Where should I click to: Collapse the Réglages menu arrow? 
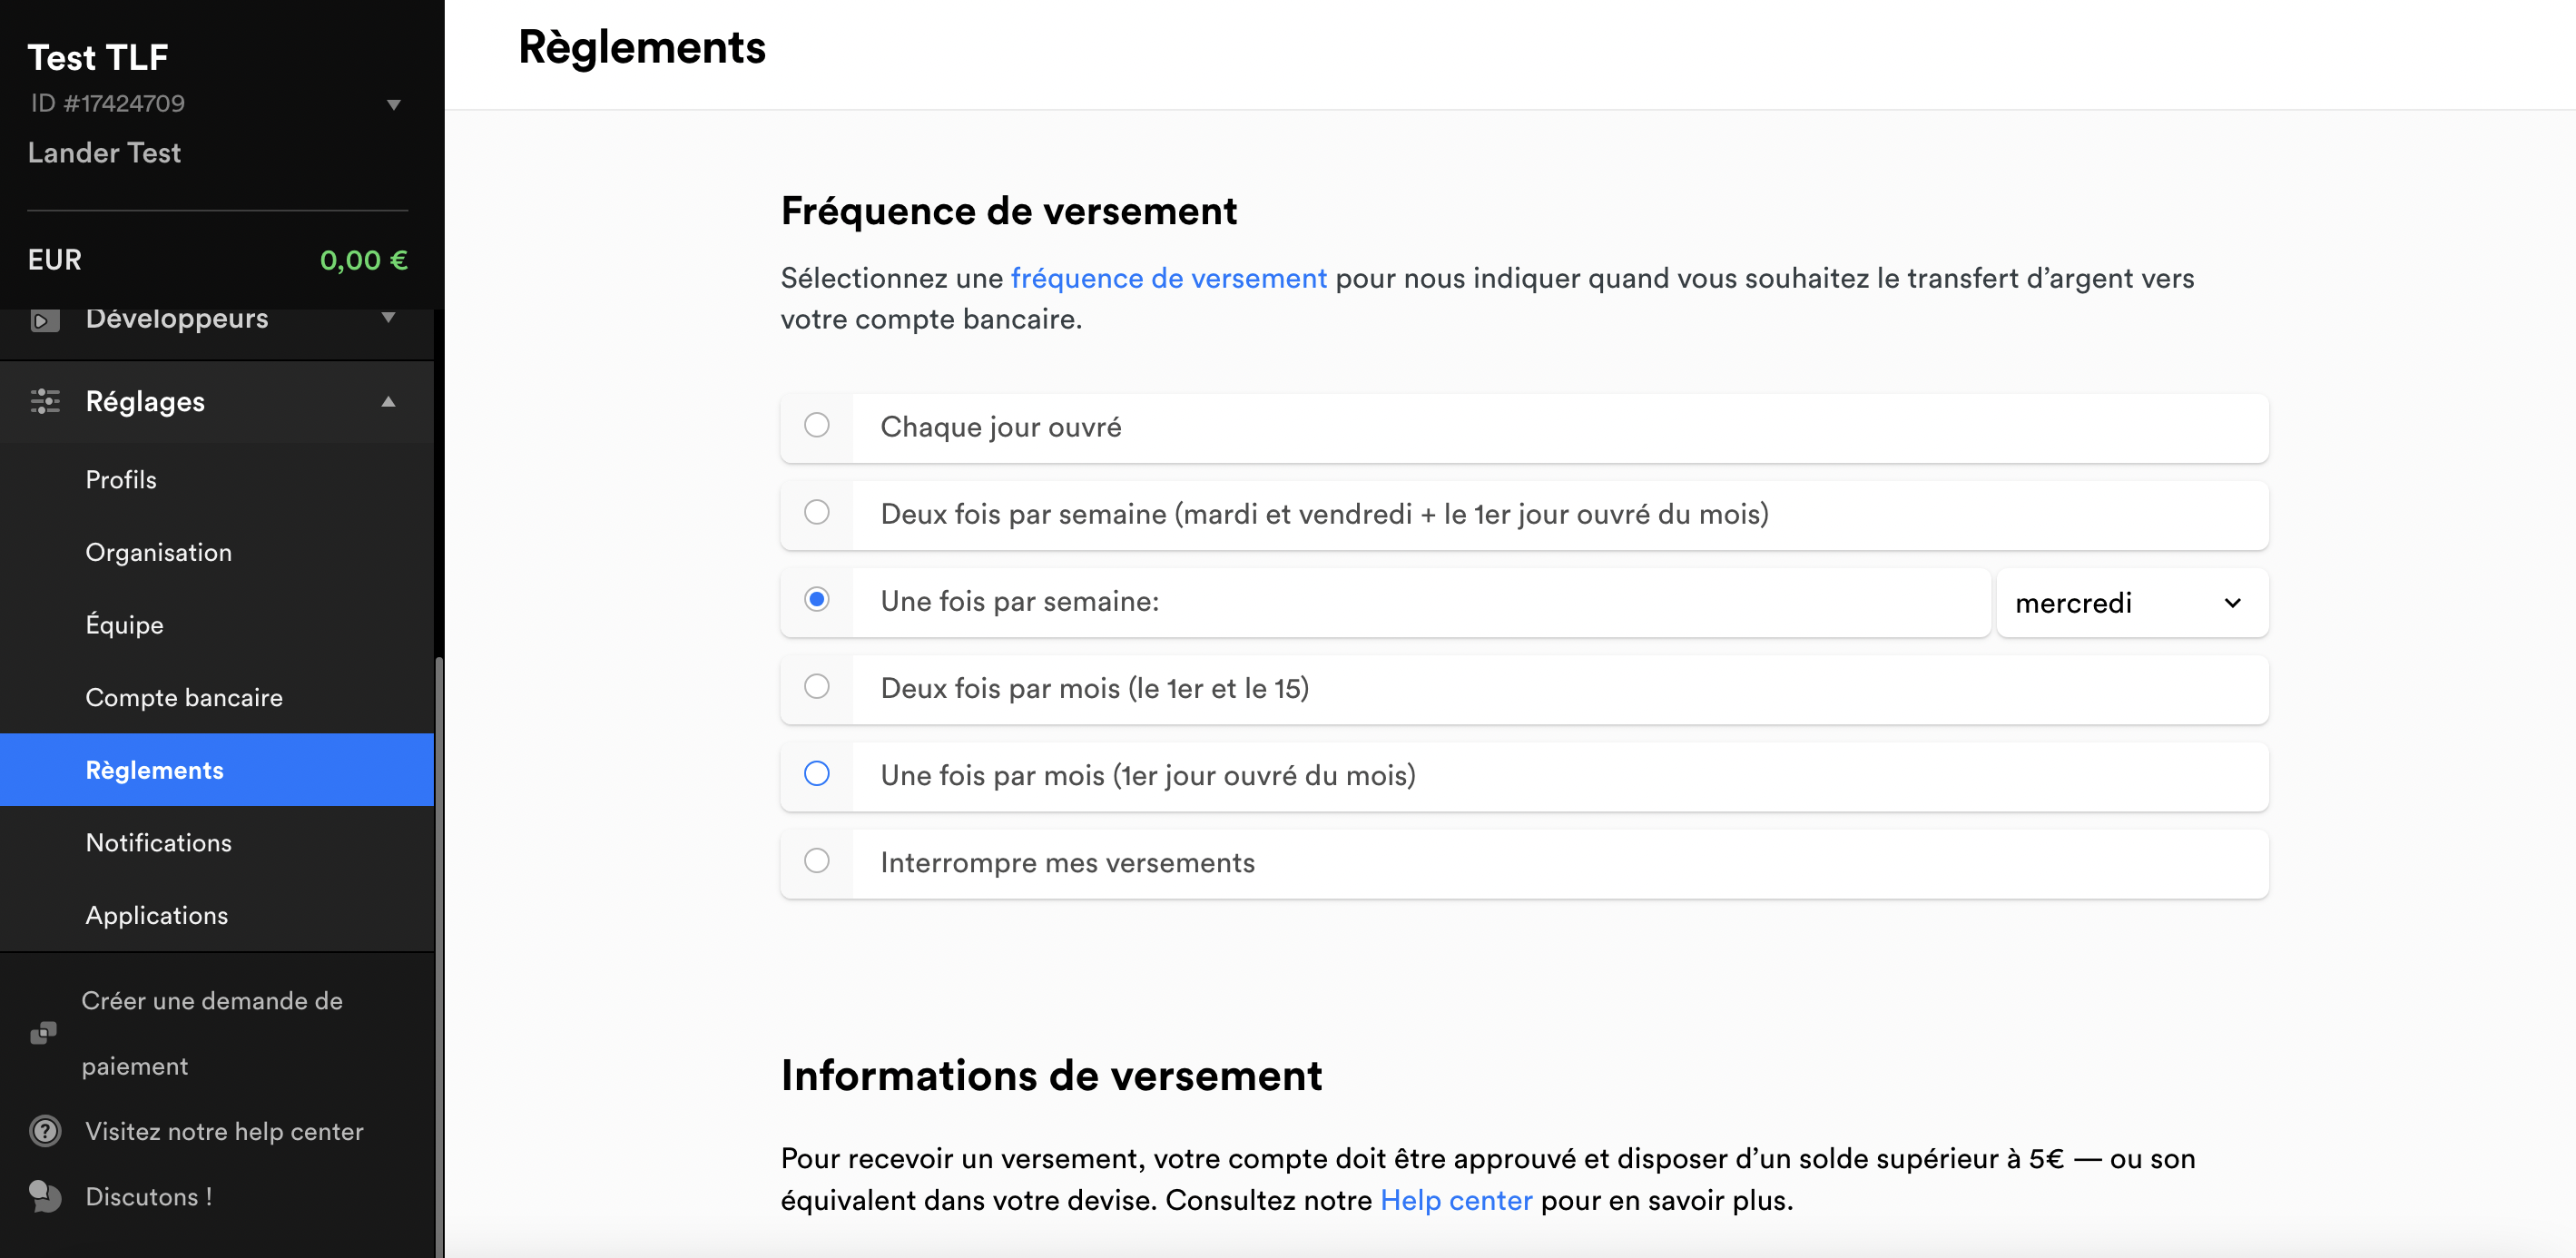tap(389, 402)
